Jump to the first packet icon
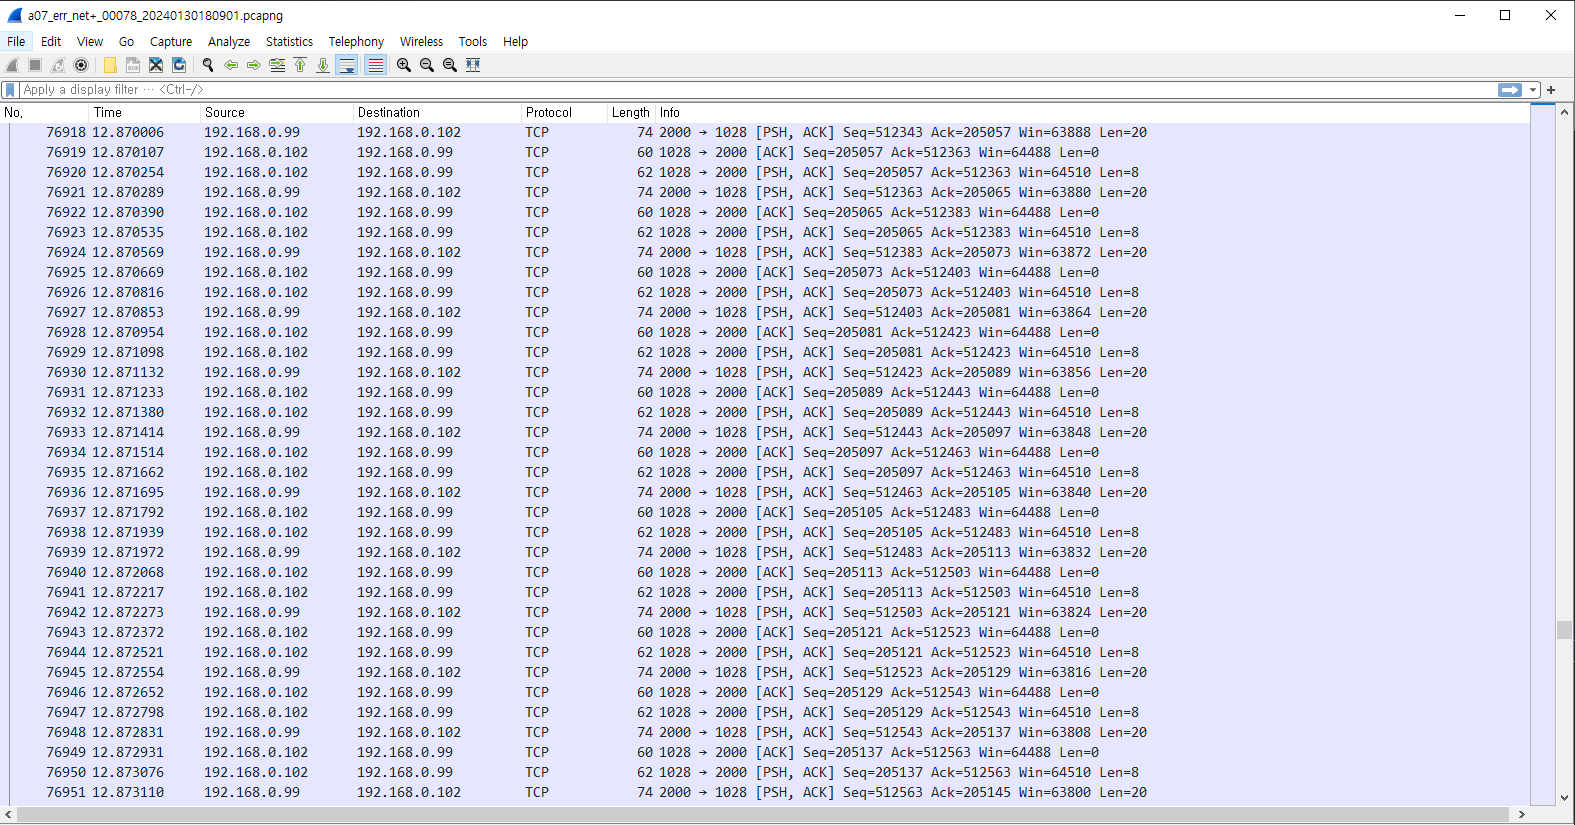The height and width of the screenshot is (825, 1575). pos(300,65)
